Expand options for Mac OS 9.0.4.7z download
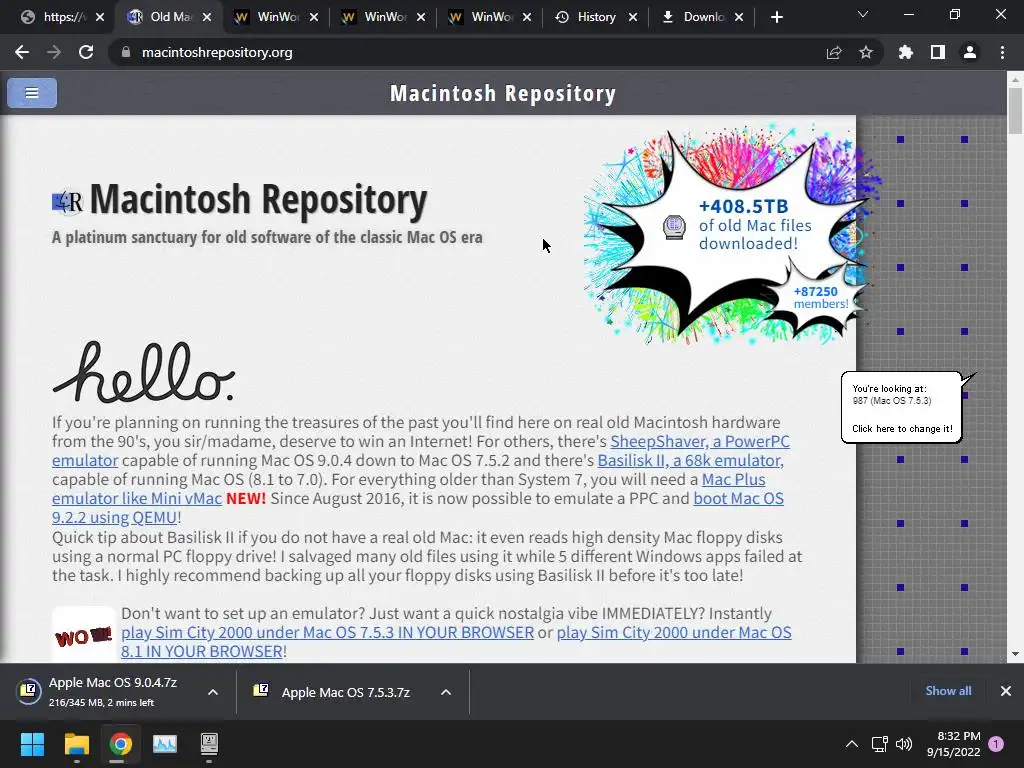Screen dimensions: 1024x768 pos(213,692)
